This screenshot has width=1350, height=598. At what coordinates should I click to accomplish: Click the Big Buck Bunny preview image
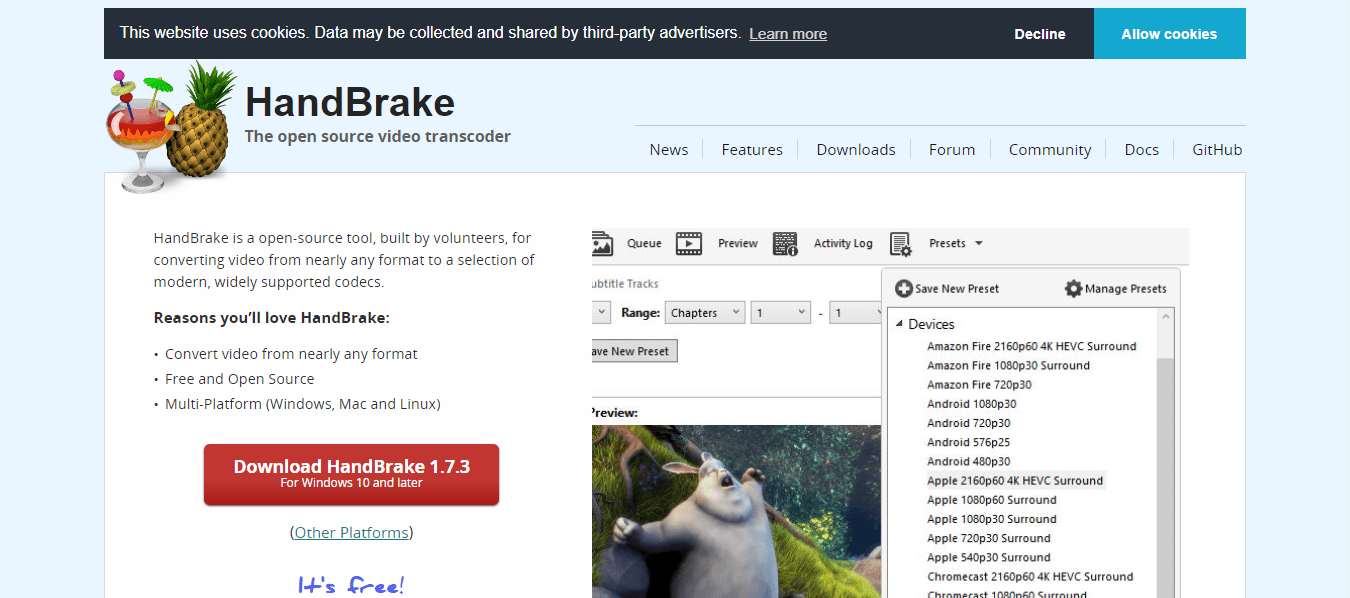[x=736, y=511]
